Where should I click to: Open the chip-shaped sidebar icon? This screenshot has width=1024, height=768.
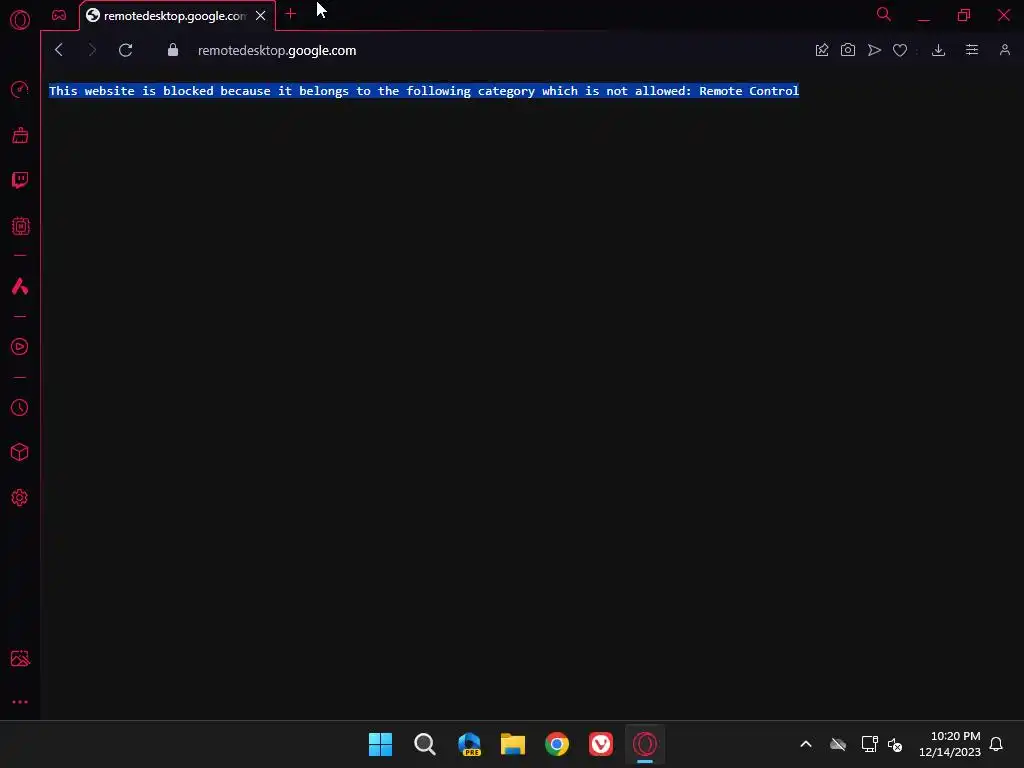click(x=20, y=226)
